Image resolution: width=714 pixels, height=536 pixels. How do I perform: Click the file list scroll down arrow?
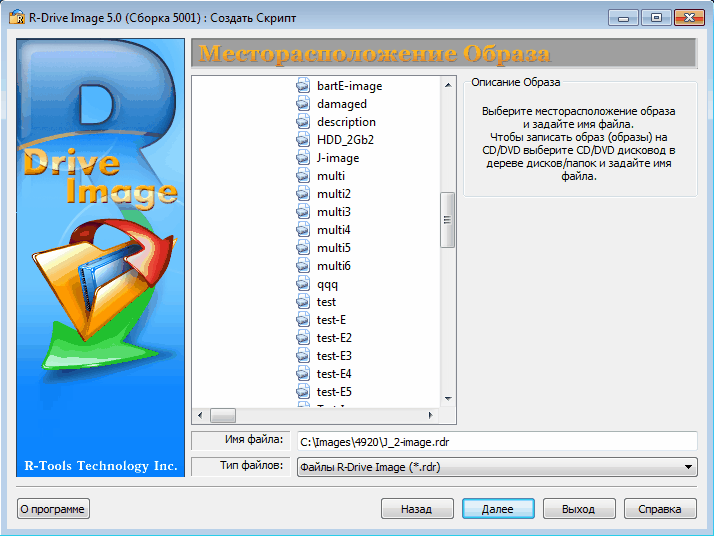[448, 399]
